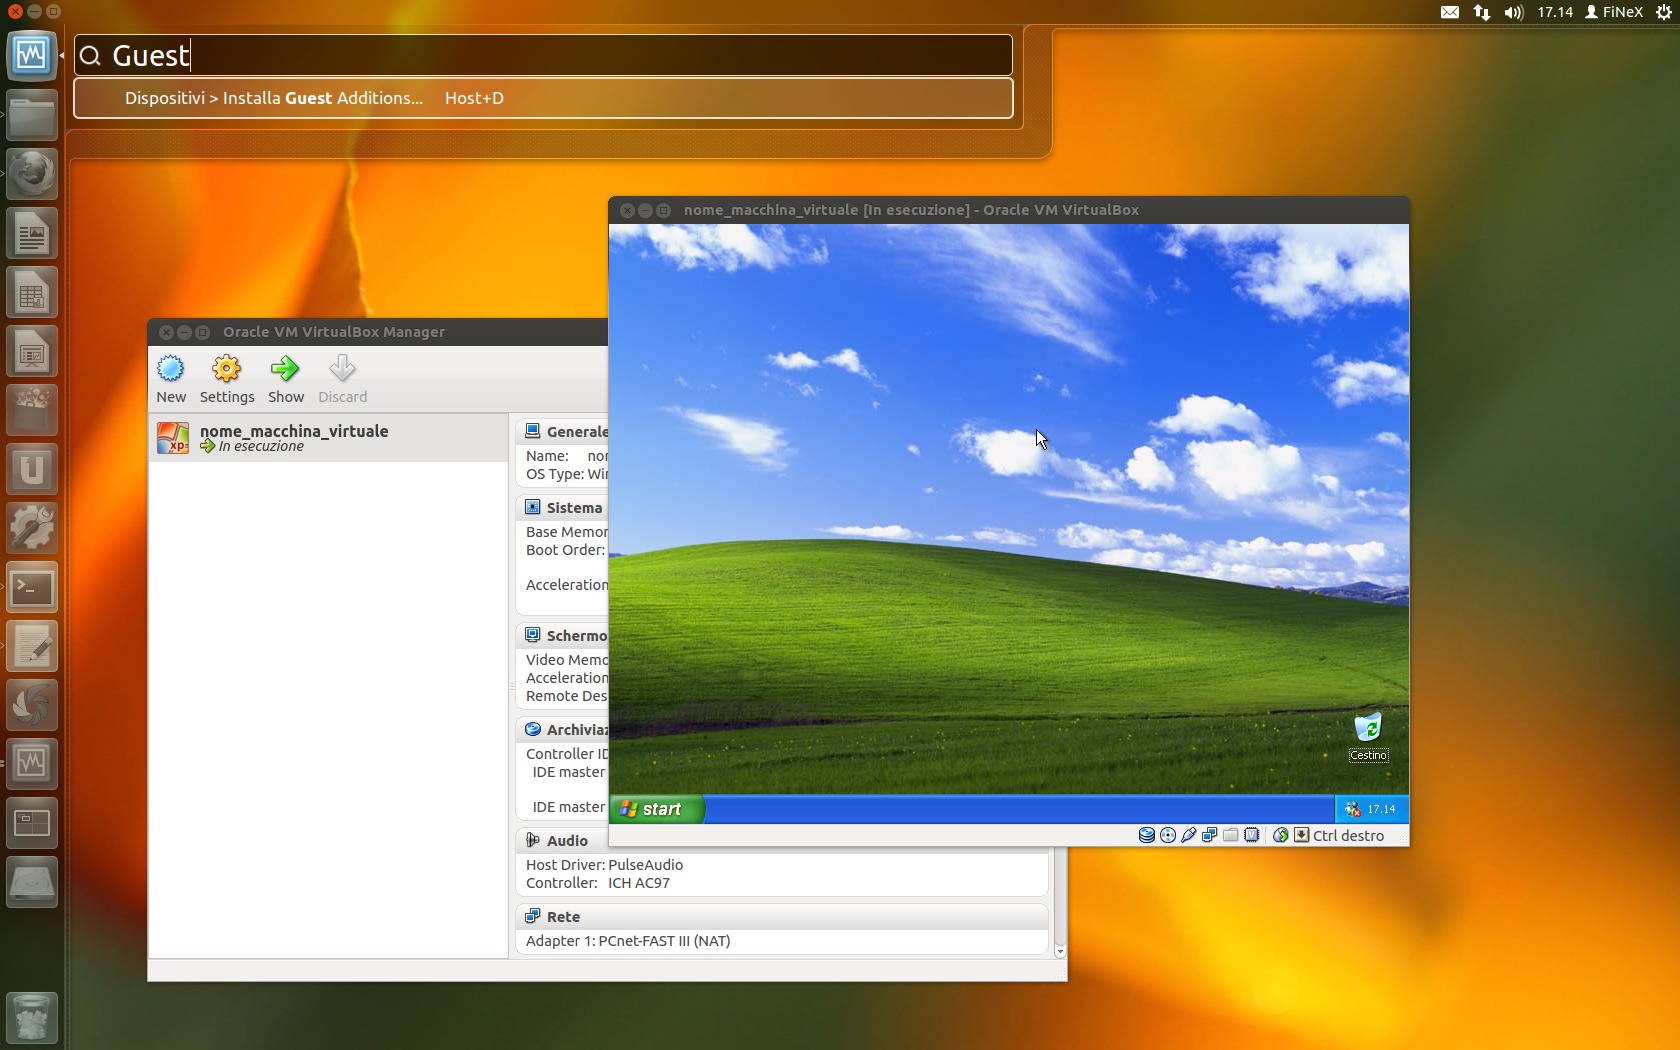
Task: Open Ubuntu One from the launcher
Action: click(32, 469)
